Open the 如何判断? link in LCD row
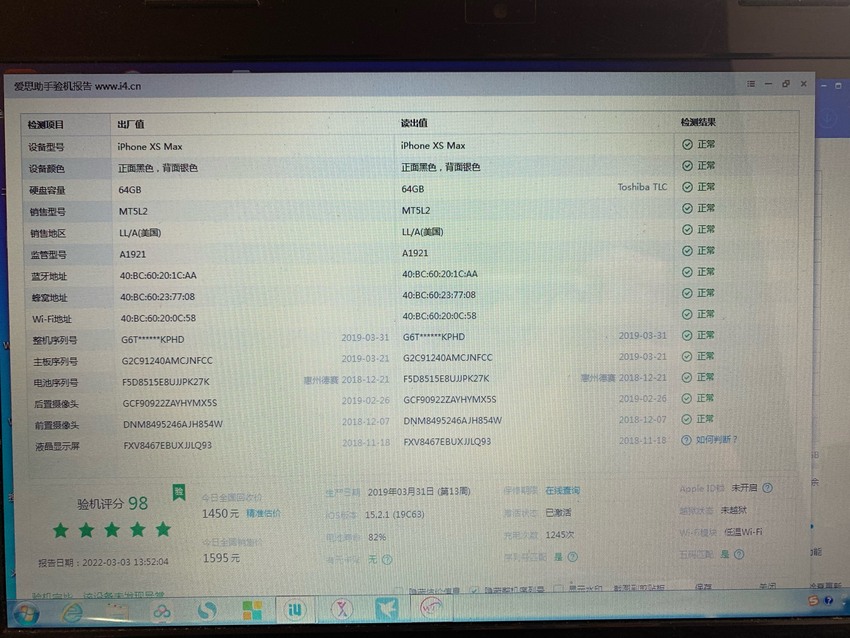Viewport: 850px width, 638px height. click(717, 439)
